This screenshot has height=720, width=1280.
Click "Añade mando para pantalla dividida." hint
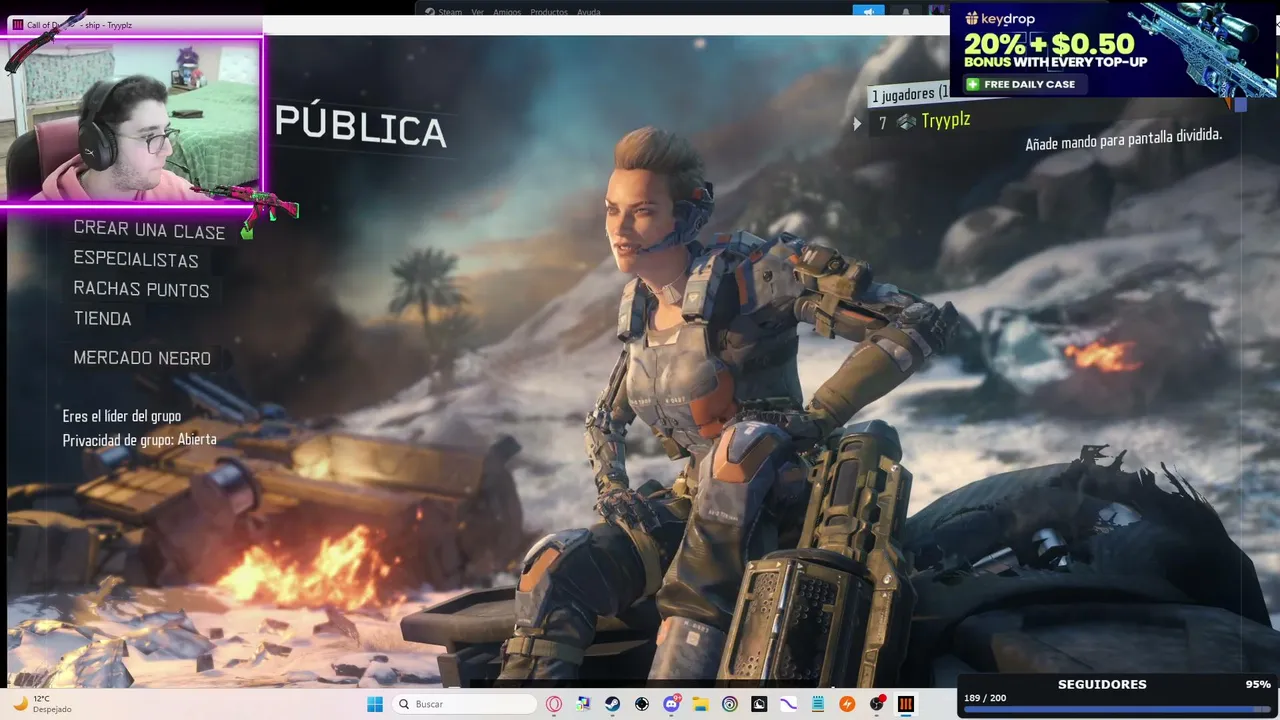tap(1124, 138)
